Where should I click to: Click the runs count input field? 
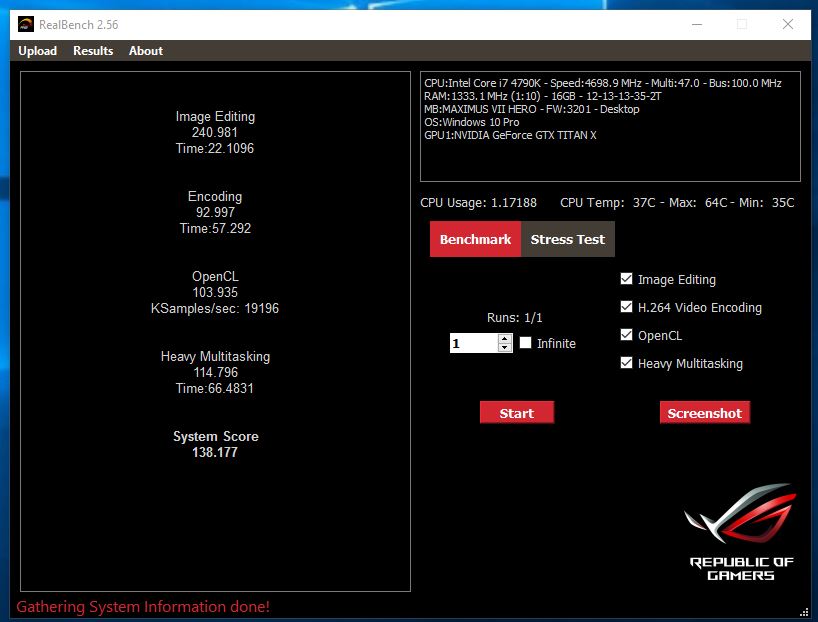[x=474, y=343]
